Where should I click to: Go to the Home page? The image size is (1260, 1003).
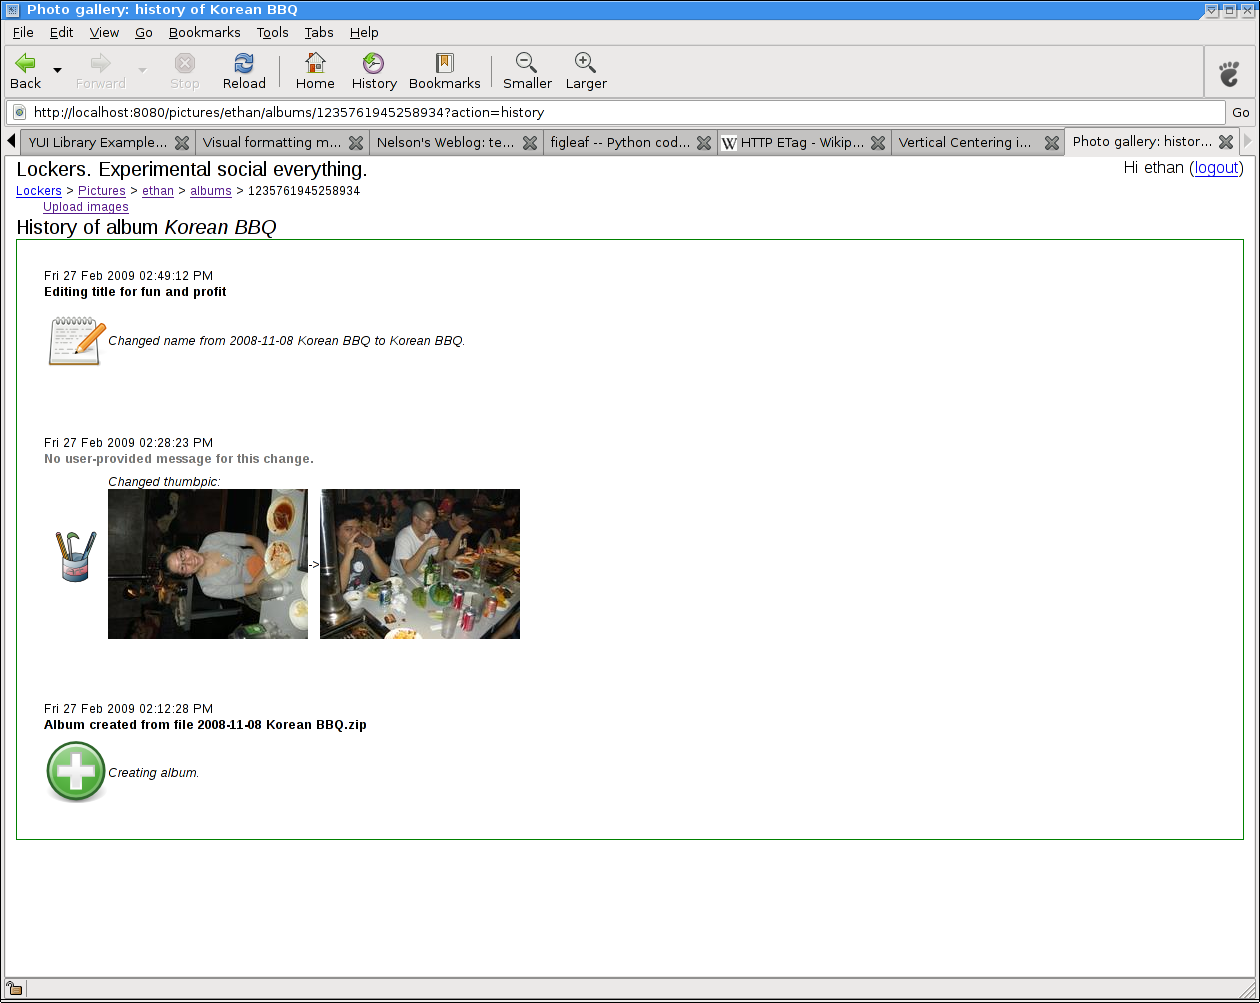[315, 71]
